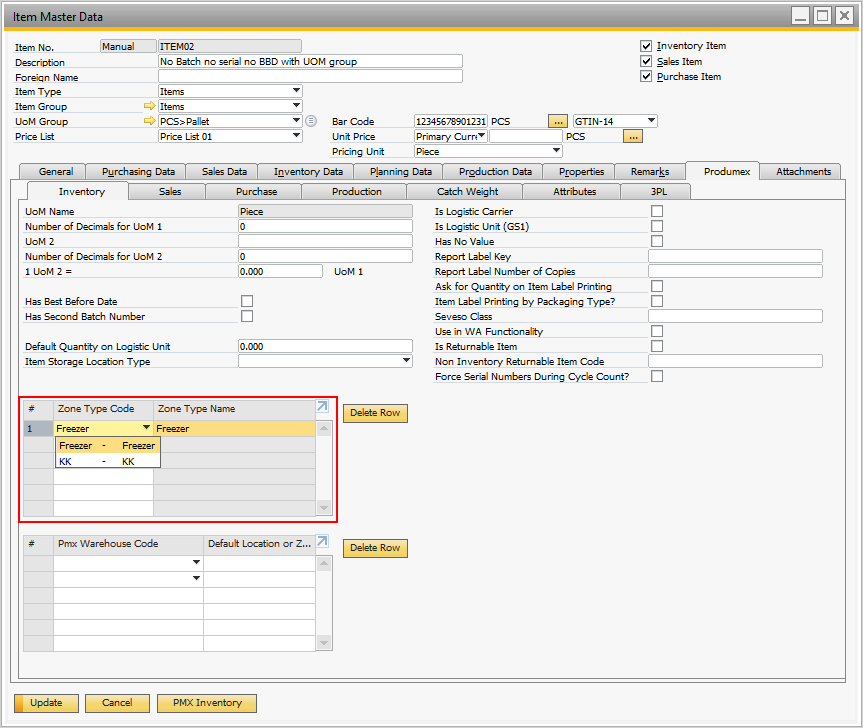863x728 pixels.
Task: Switch to the Purchasing Data tab
Action: click(x=139, y=172)
